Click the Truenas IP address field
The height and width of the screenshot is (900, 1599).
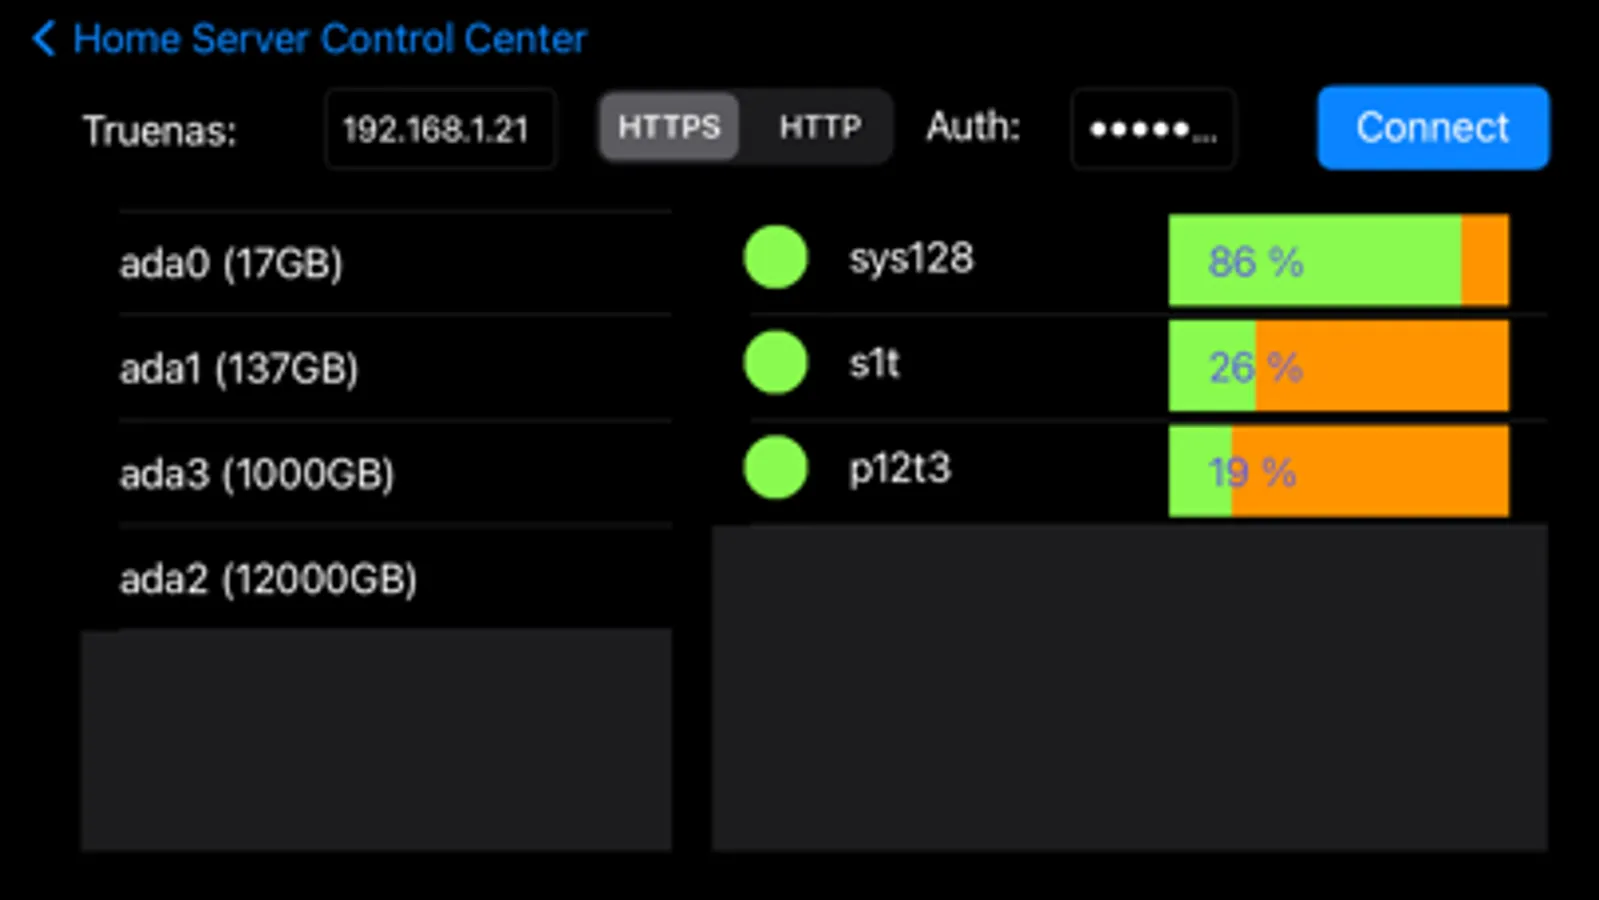(x=440, y=129)
